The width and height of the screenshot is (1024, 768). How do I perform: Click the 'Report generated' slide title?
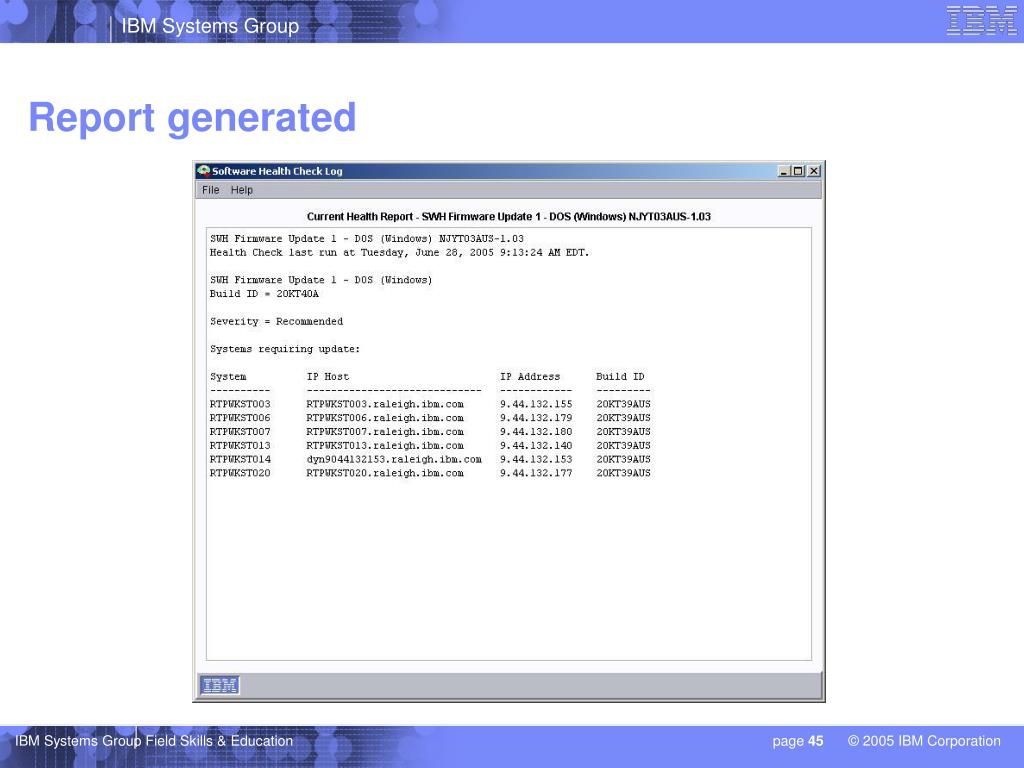click(x=193, y=118)
